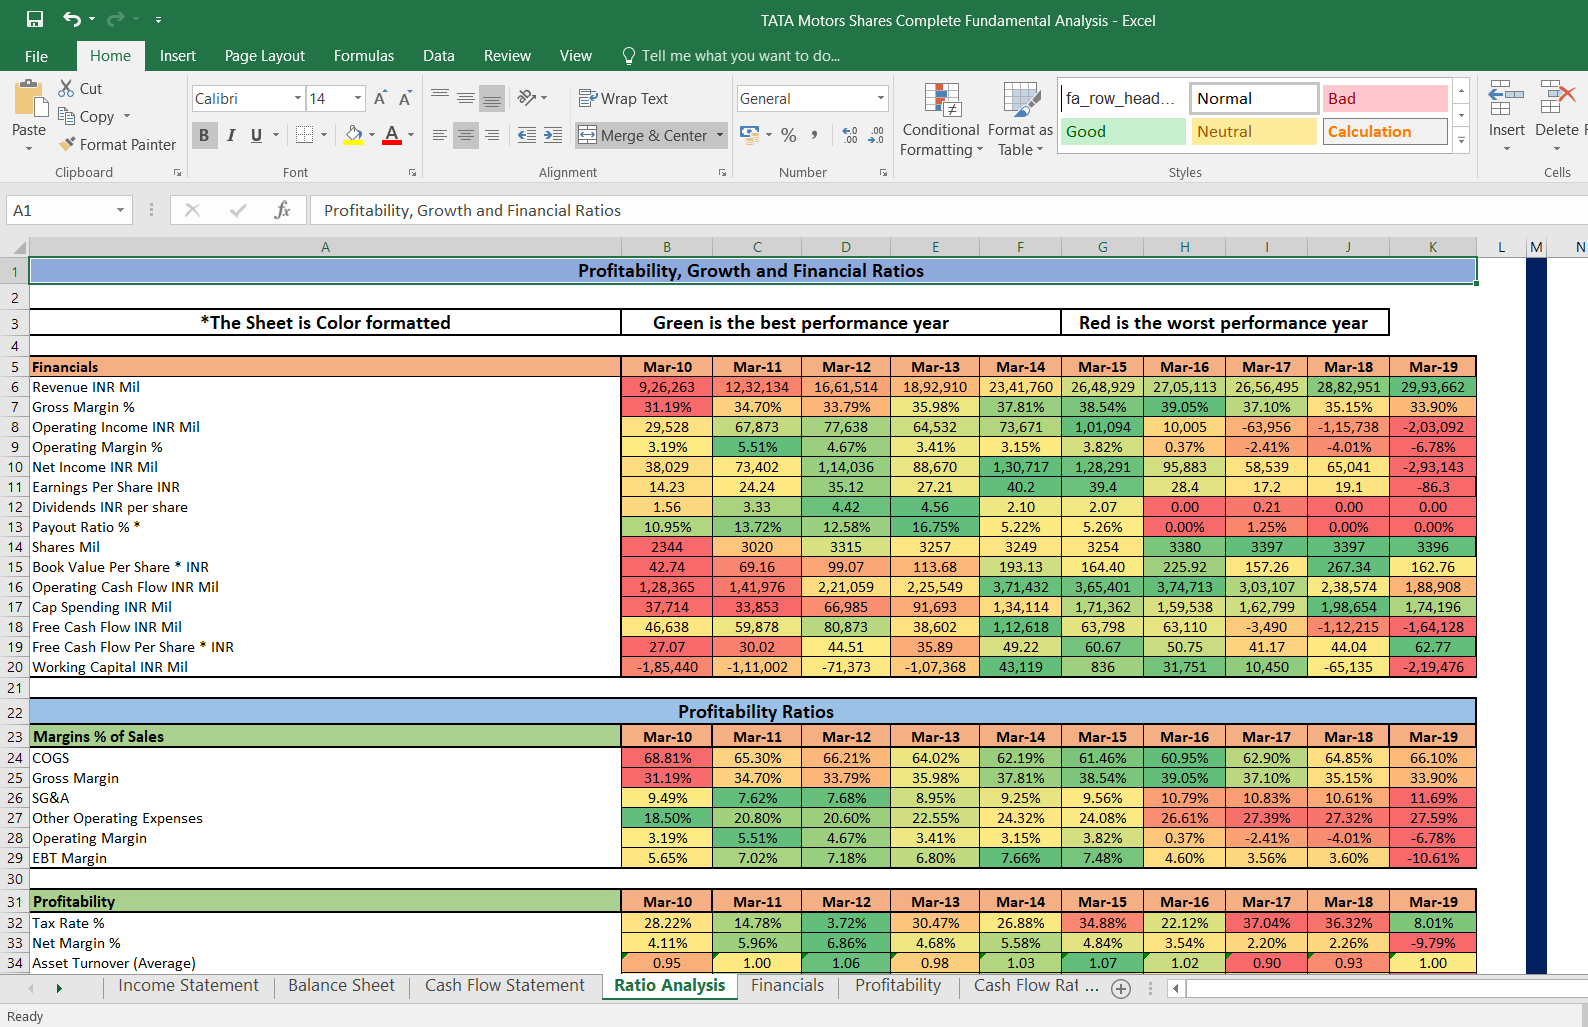Align cell text to the left

440,135
